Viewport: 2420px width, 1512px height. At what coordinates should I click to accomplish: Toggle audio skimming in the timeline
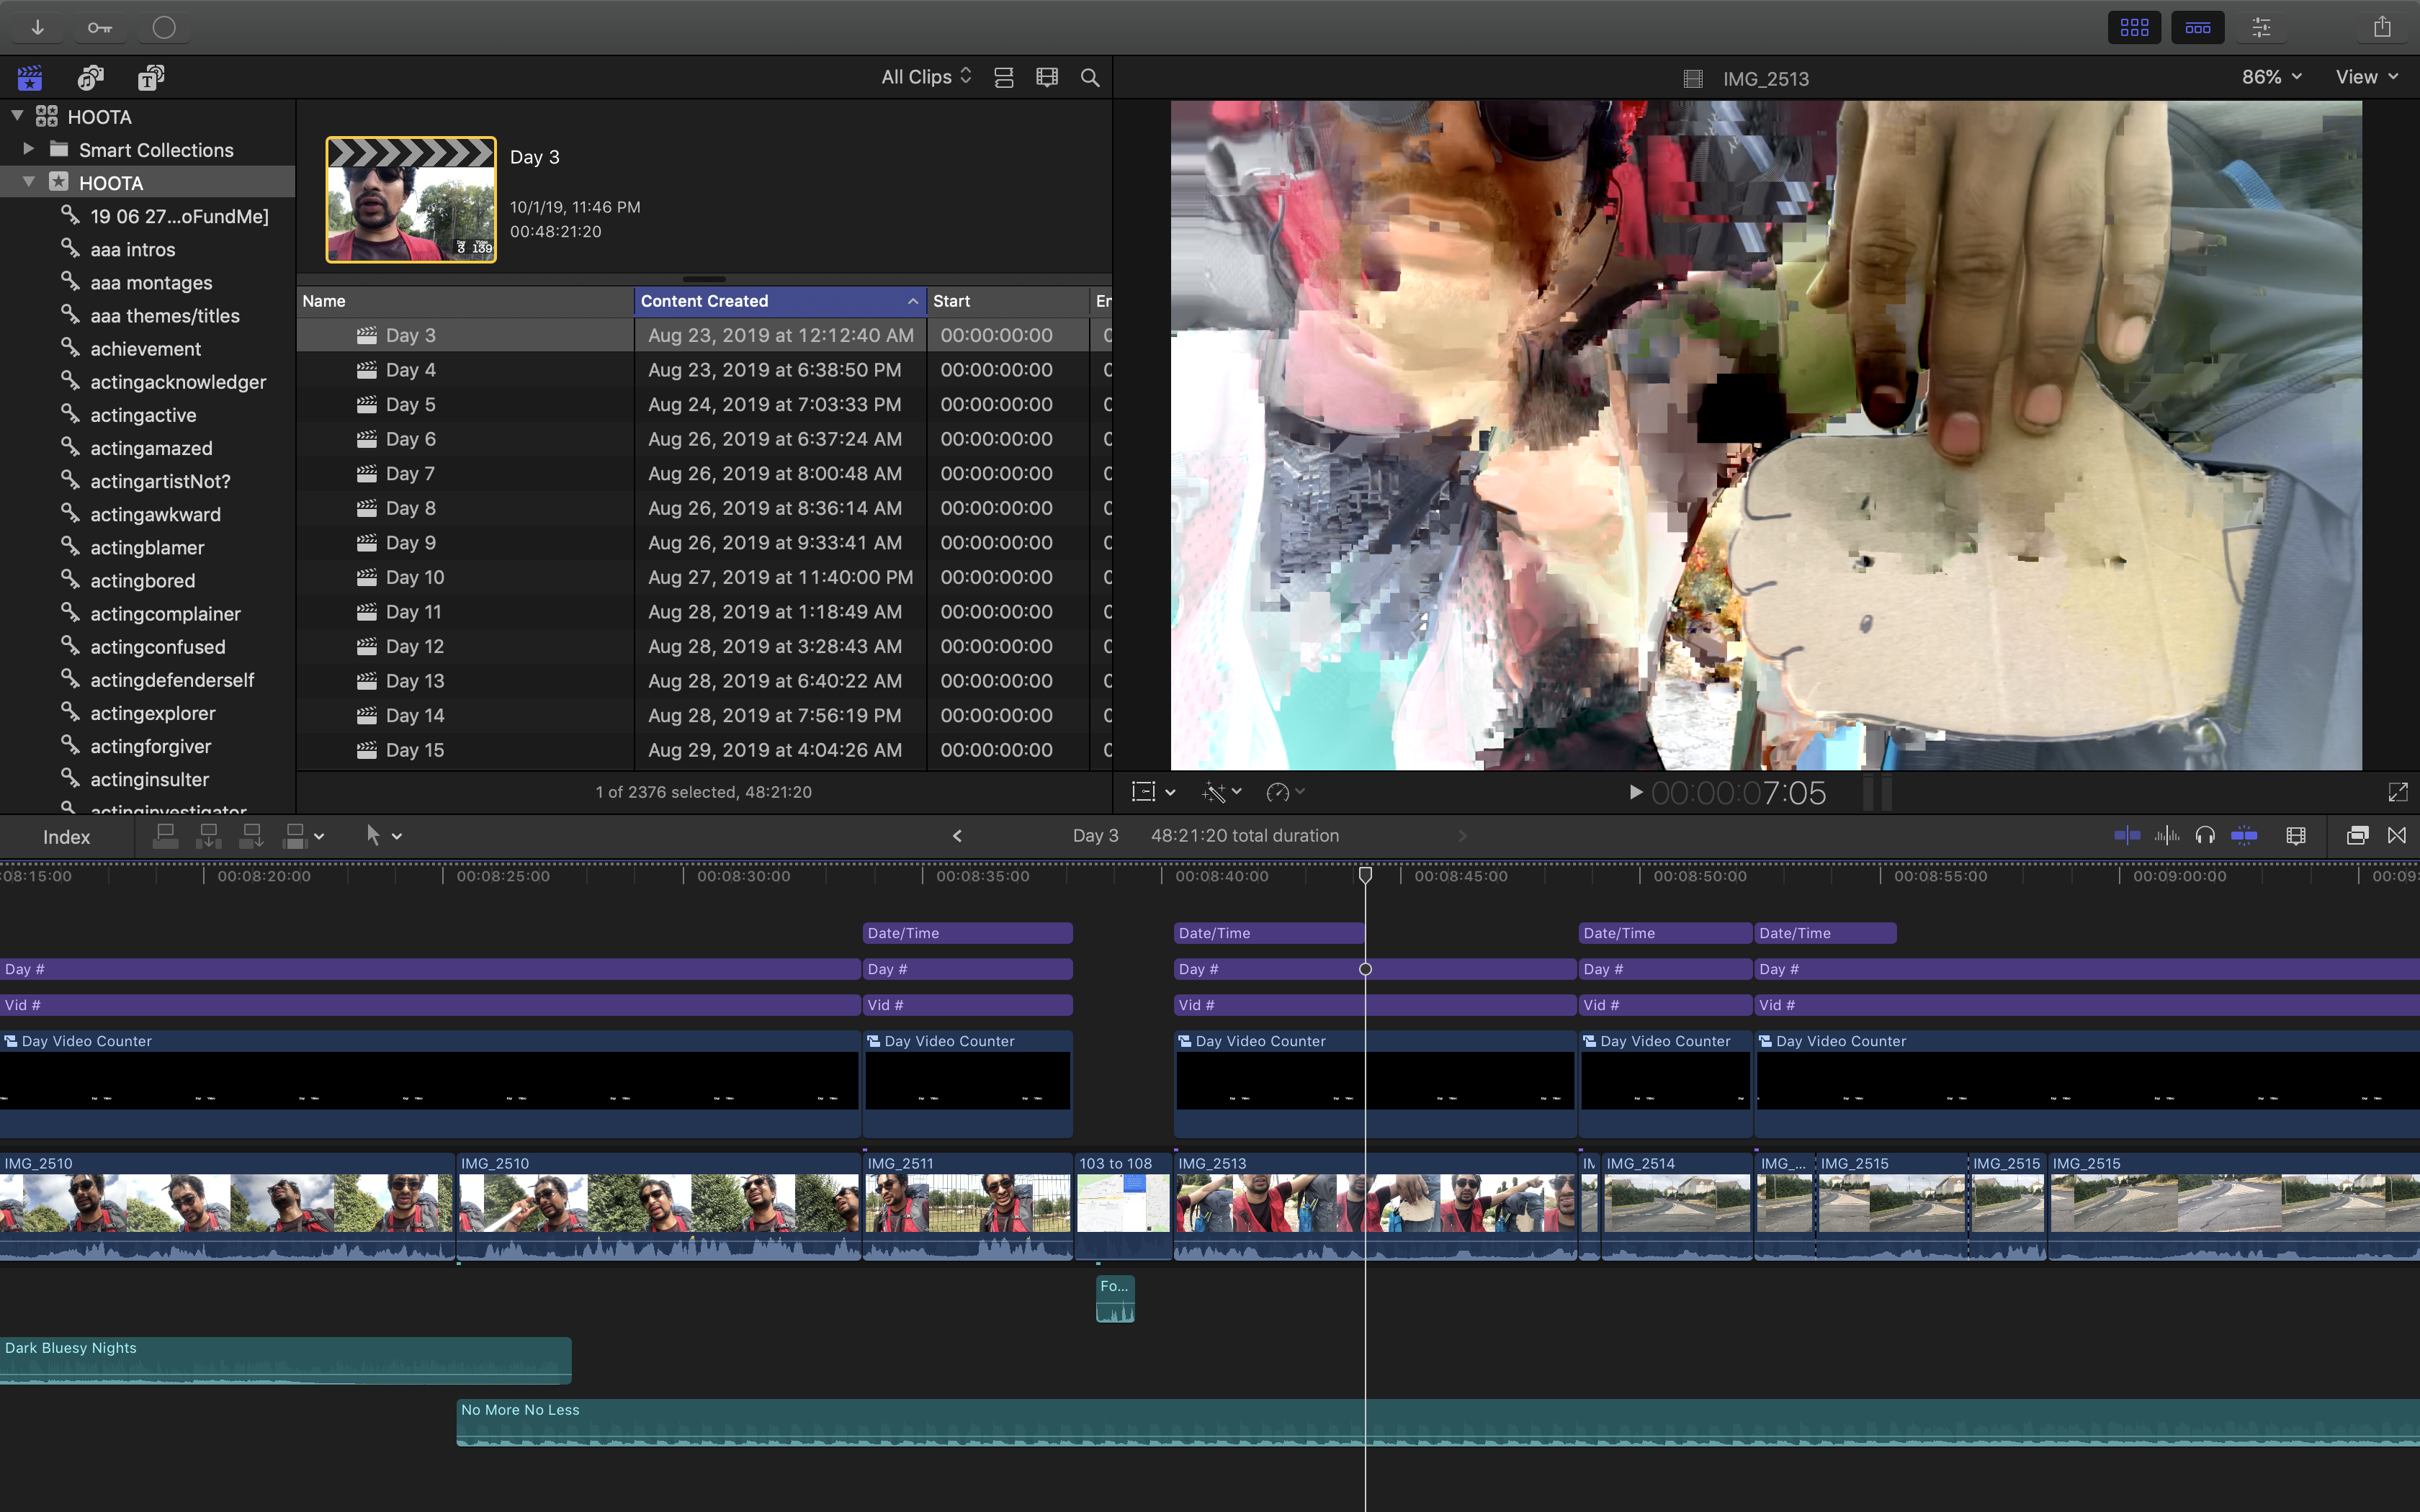click(x=2166, y=836)
